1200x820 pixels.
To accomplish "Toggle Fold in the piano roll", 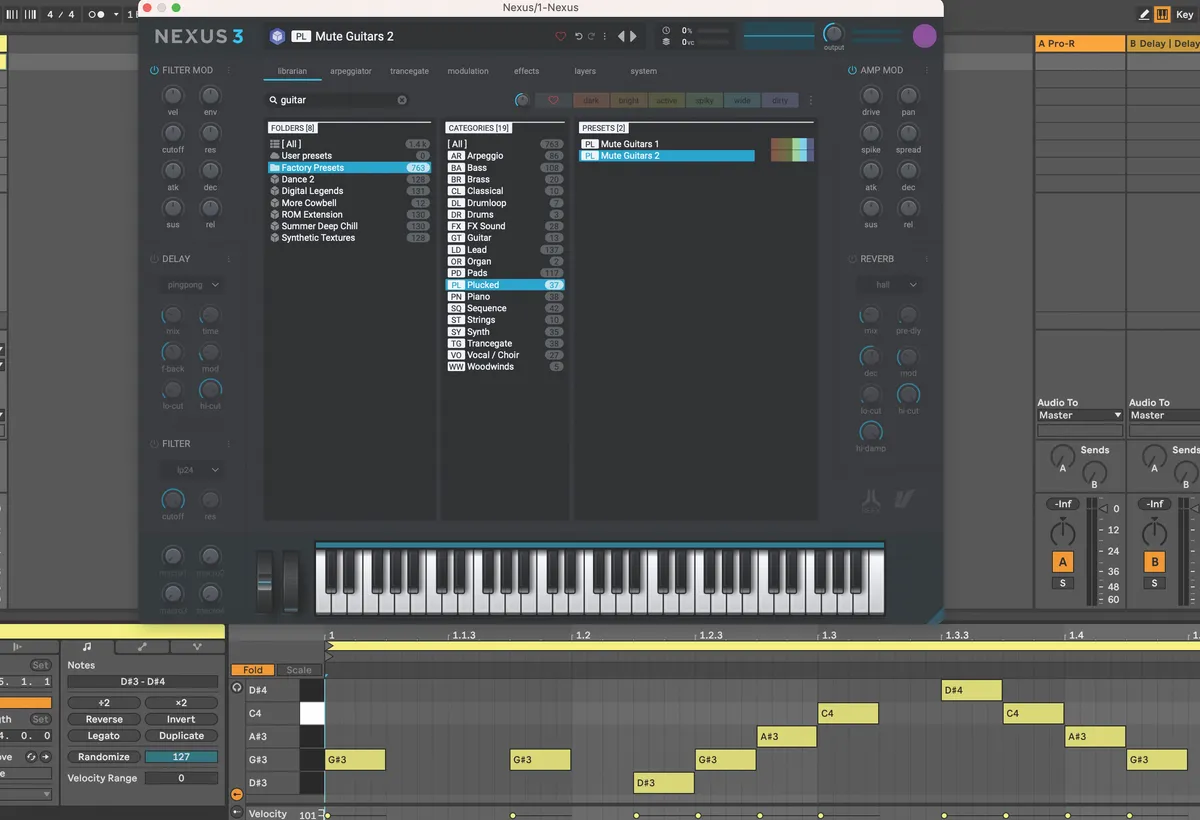I will 253,670.
